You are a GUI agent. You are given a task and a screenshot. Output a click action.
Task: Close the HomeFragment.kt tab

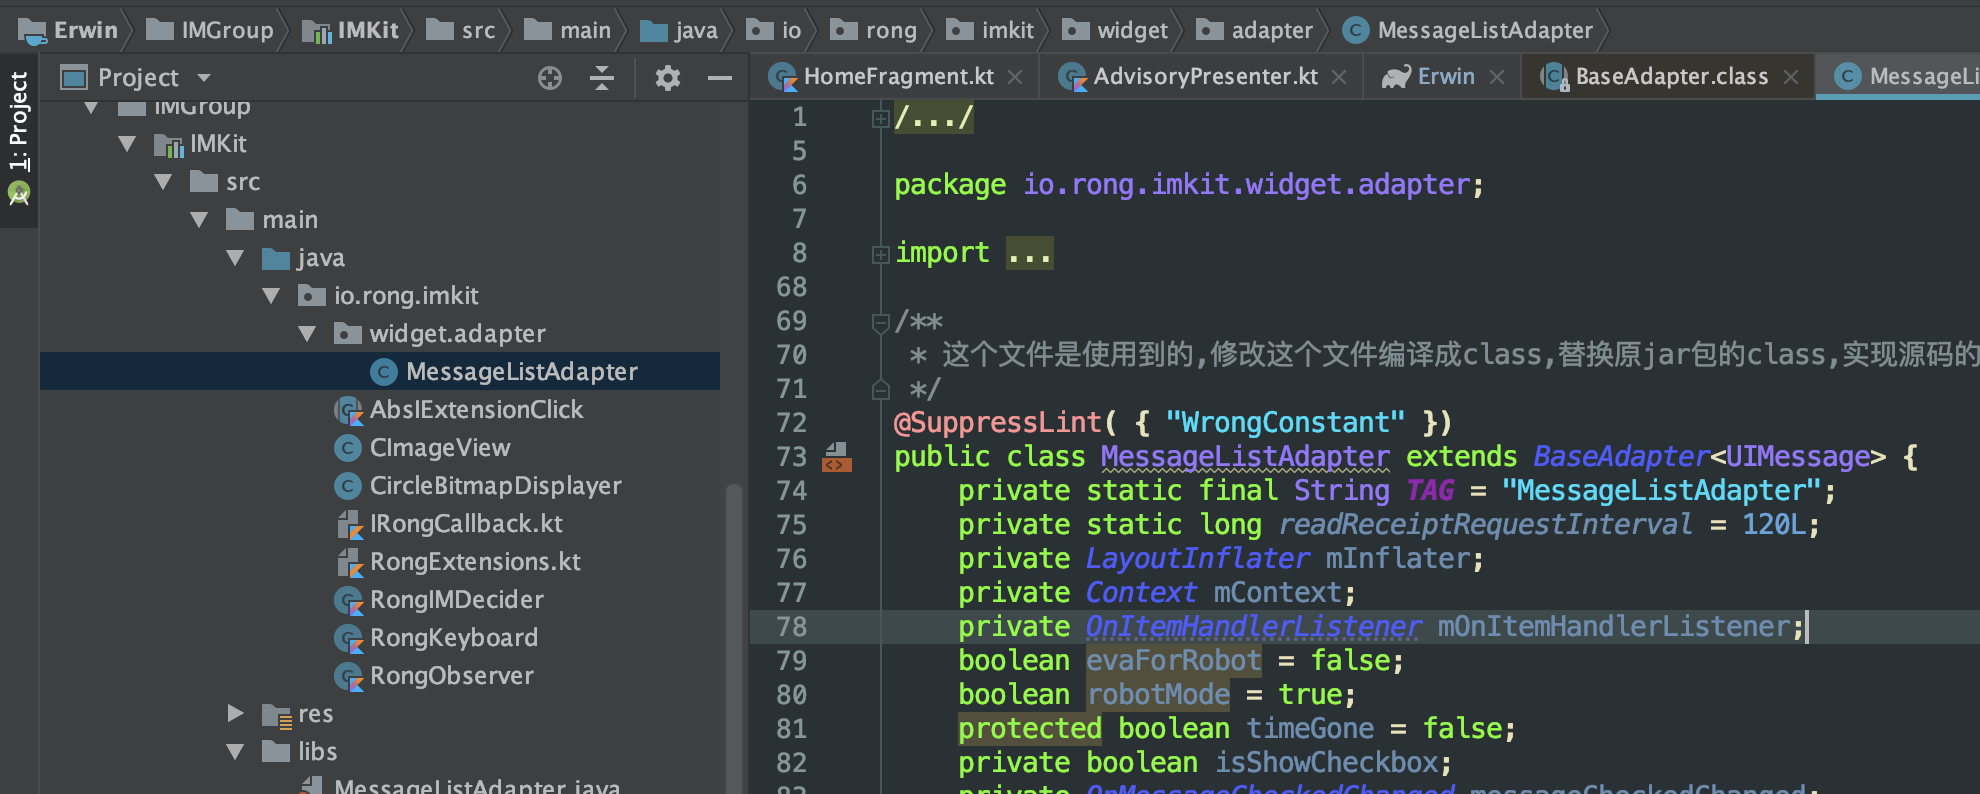click(x=1015, y=77)
